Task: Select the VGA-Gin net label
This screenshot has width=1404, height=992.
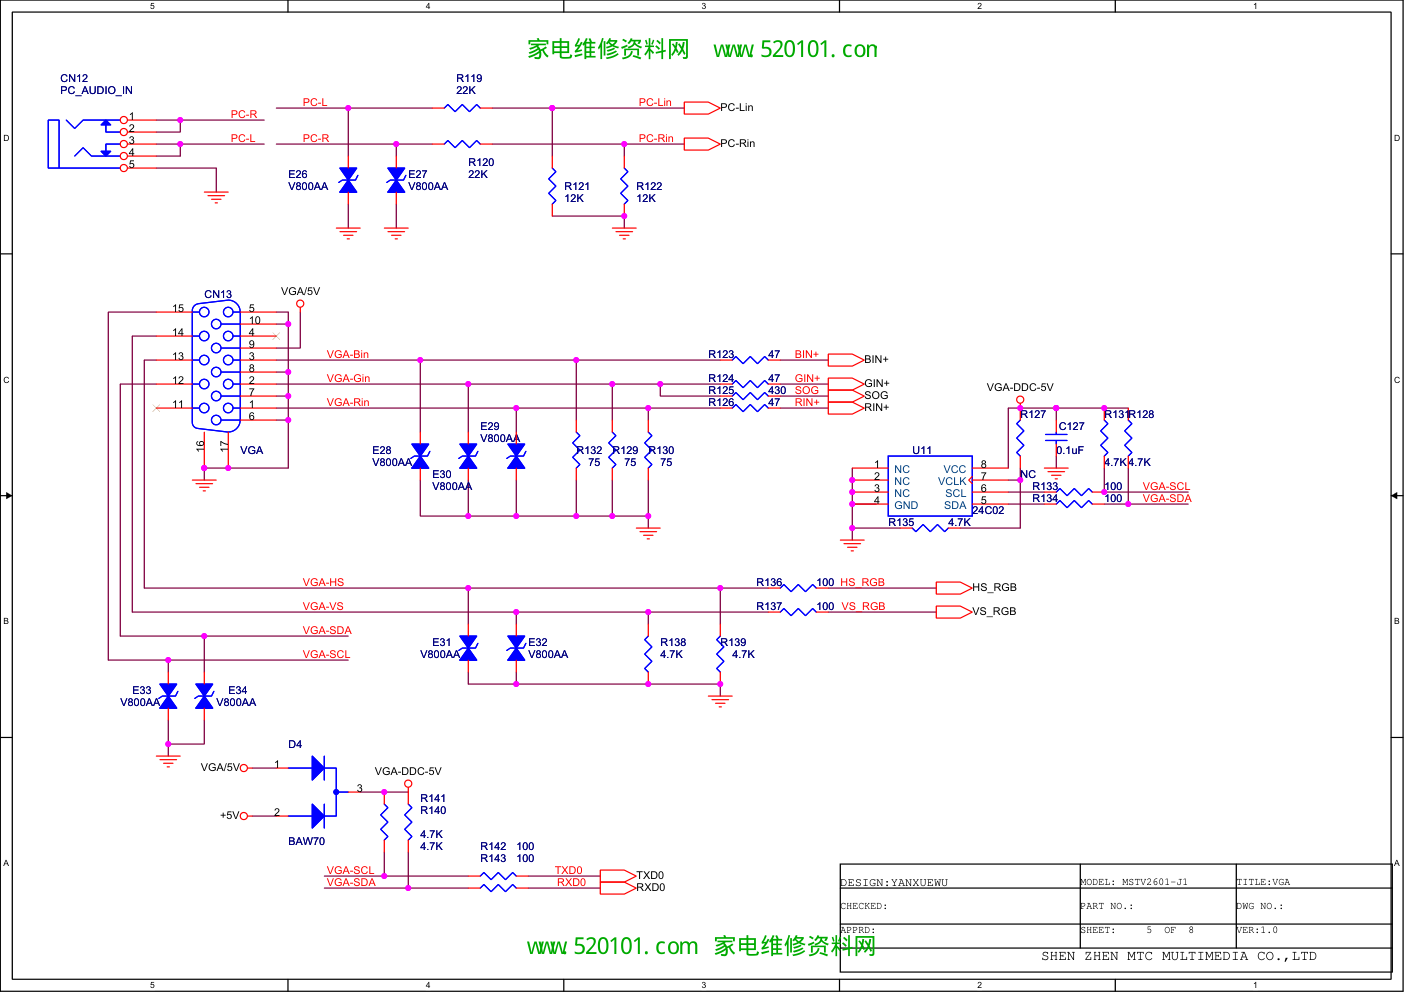Action: pos(348,378)
